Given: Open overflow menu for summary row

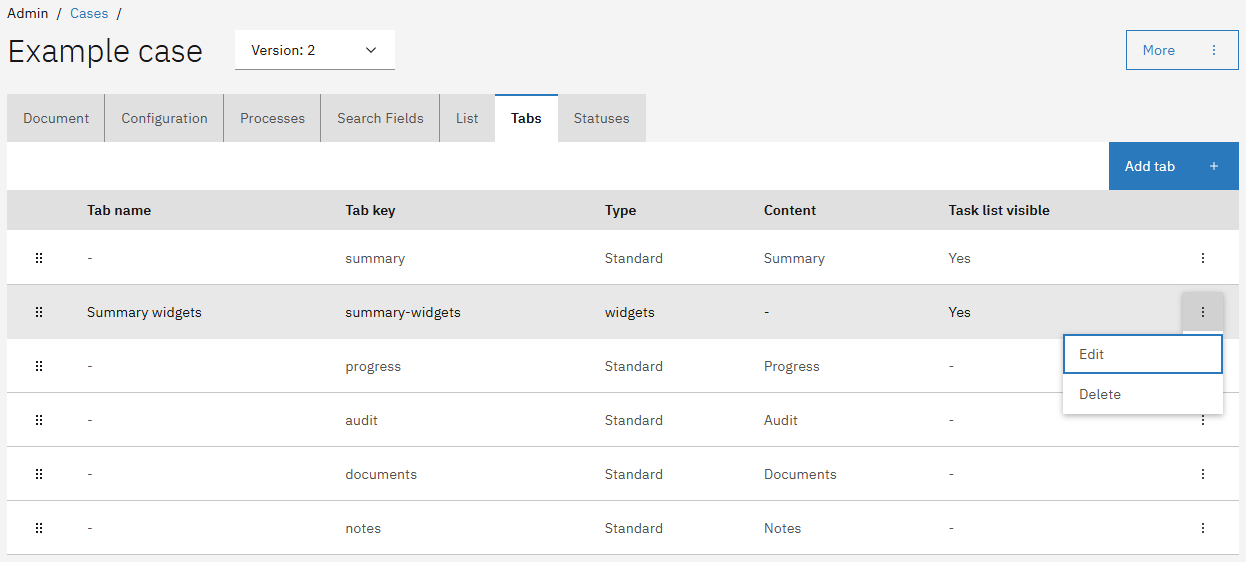Looking at the screenshot, I should 1202,258.
